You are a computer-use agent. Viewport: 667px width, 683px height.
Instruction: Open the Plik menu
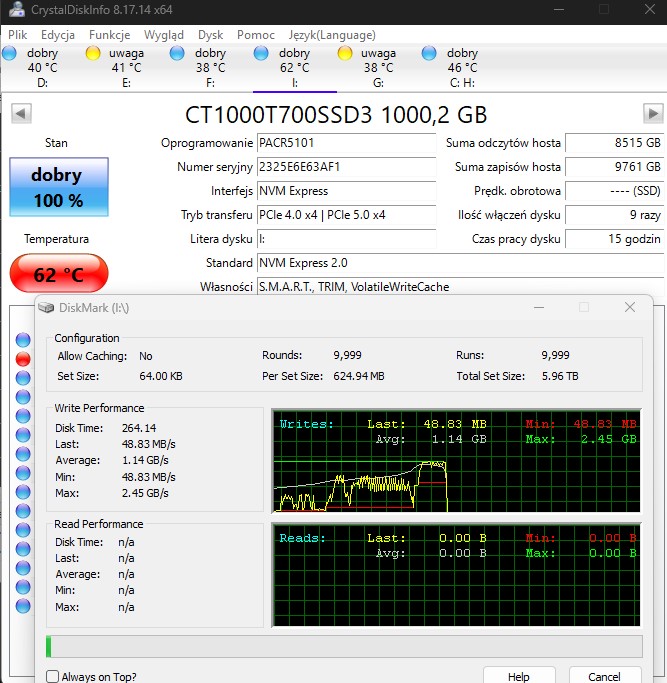pyautogui.click(x=18, y=34)
